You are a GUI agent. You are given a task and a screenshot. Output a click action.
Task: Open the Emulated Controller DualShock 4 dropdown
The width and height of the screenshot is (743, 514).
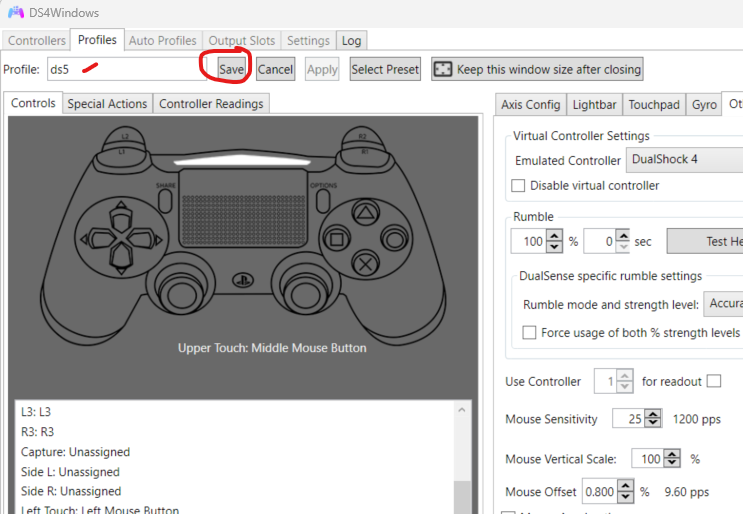click(x=684, y=160)
